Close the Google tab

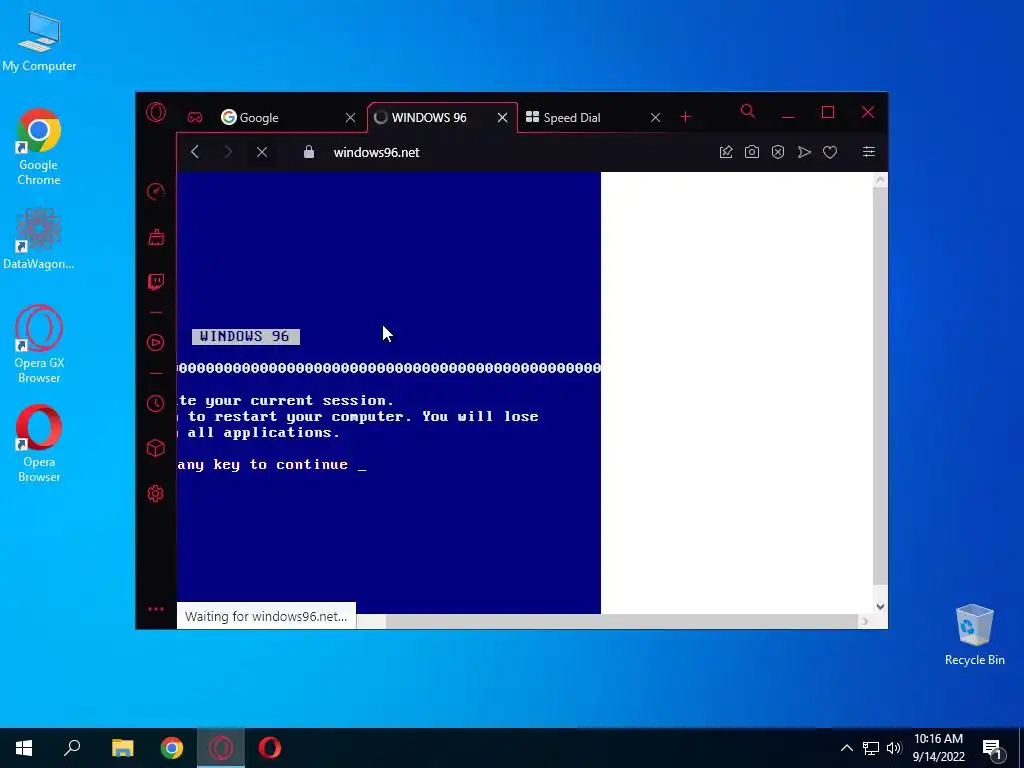[351, 118]
